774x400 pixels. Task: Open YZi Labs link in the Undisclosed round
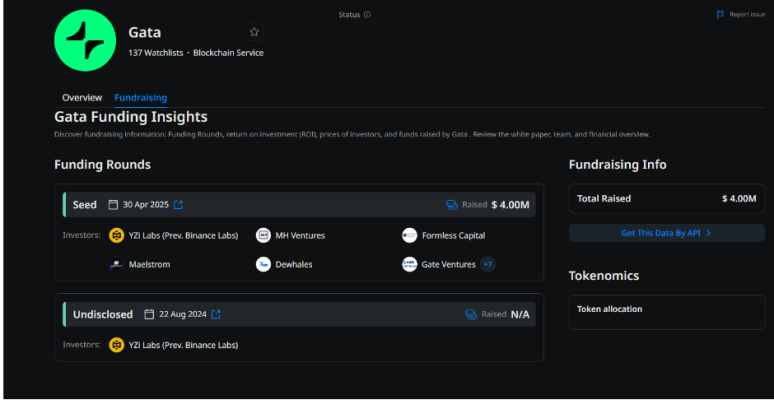(x=183, y=345)
